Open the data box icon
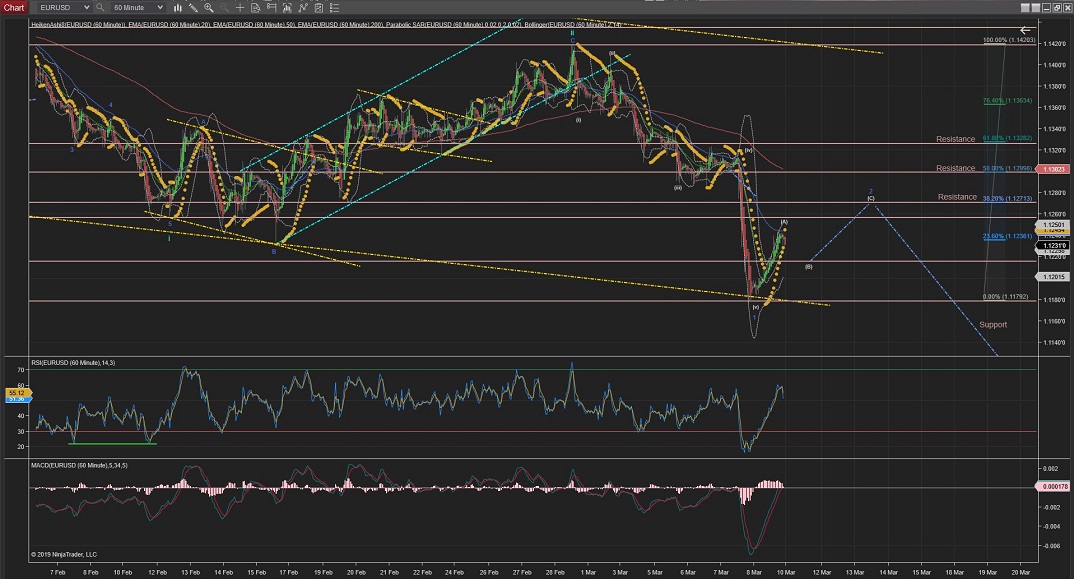This screenshot has width=1074, height=579. [255, 7]
